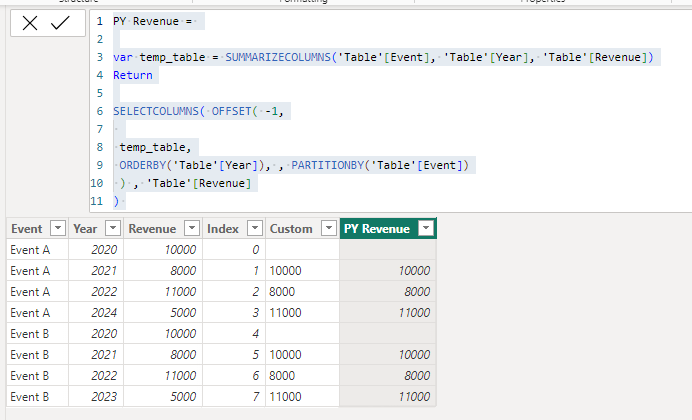
Task: Click line number 7 in the editor gutter
Action: 100,129
